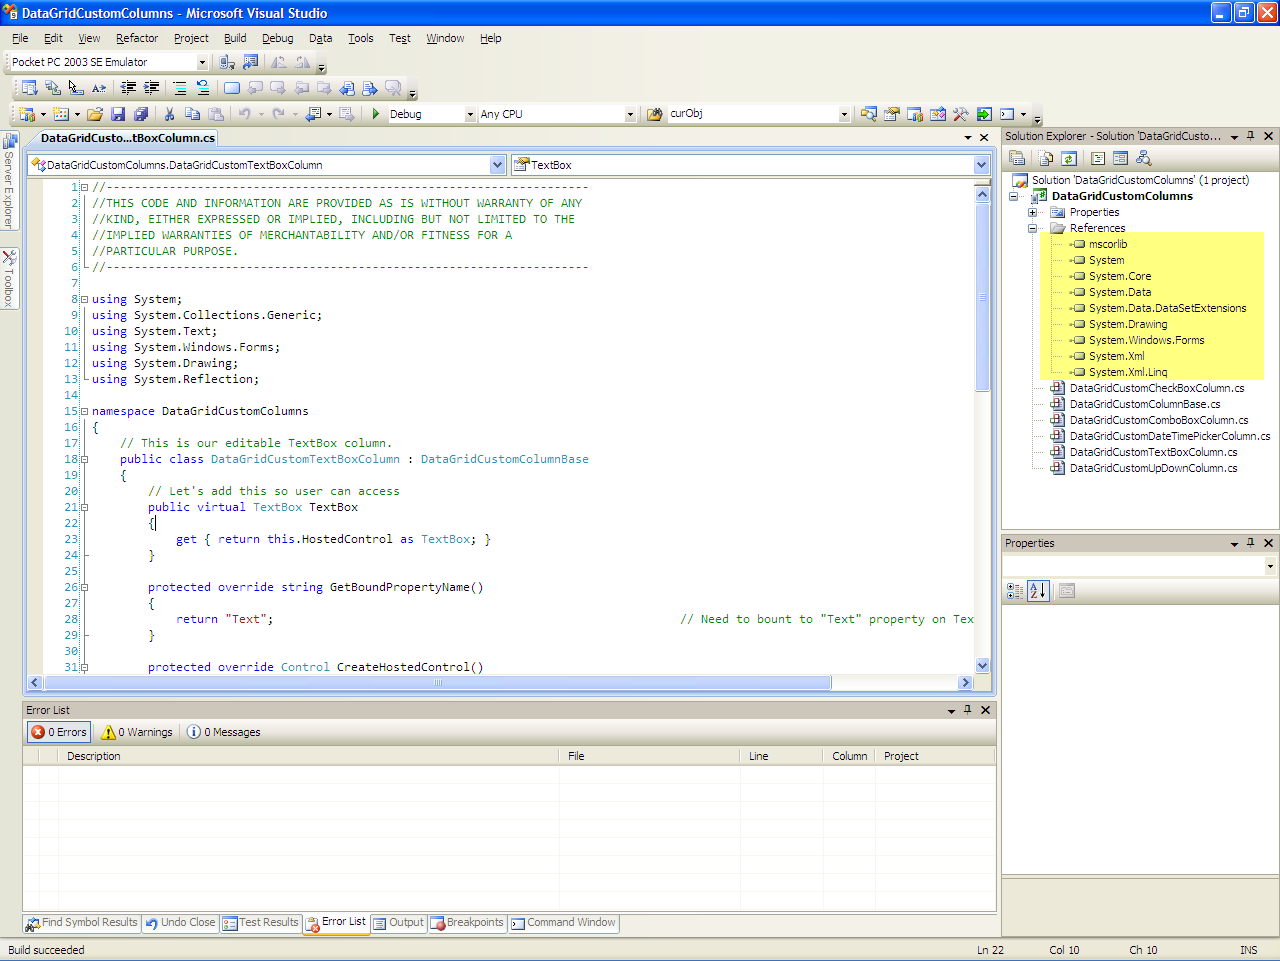Expand the Properties node in Solution Explorer

[1033, 212]
